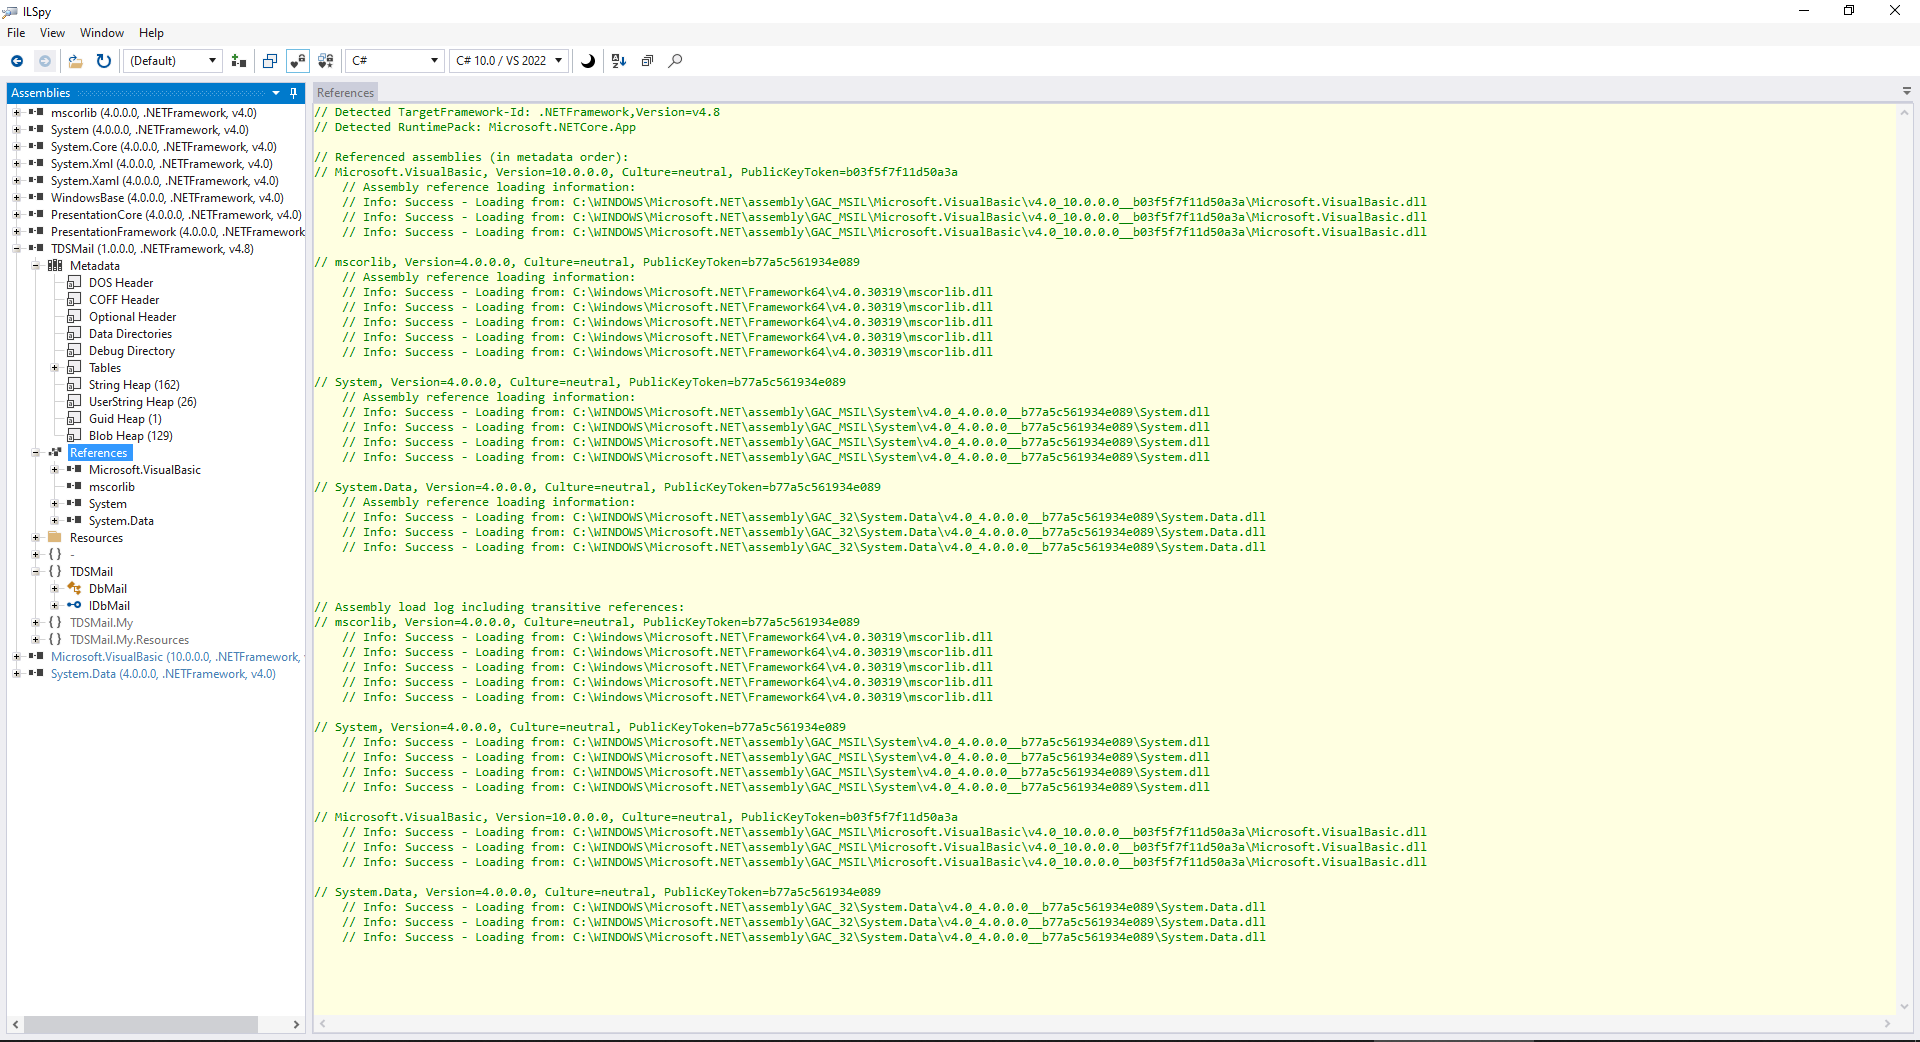Navigate back with the toolbar arrow
The width and height of the screenshot is (1920, 1042).
click(x=17, y=61)
